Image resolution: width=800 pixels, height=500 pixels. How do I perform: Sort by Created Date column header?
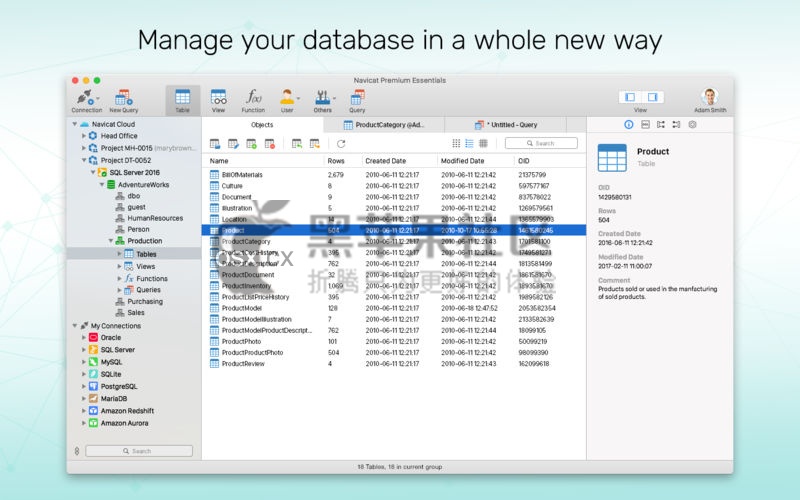(399, 161)
